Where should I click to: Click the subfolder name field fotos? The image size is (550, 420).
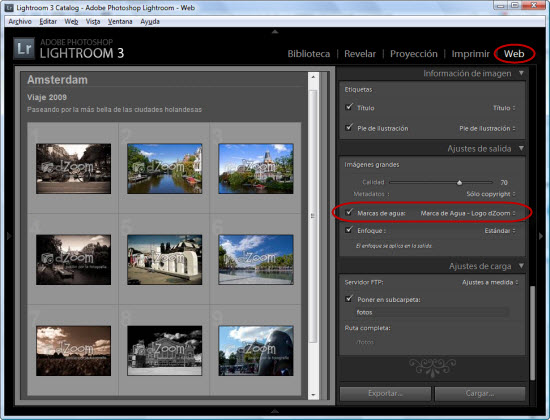click(x=431, y=312)
